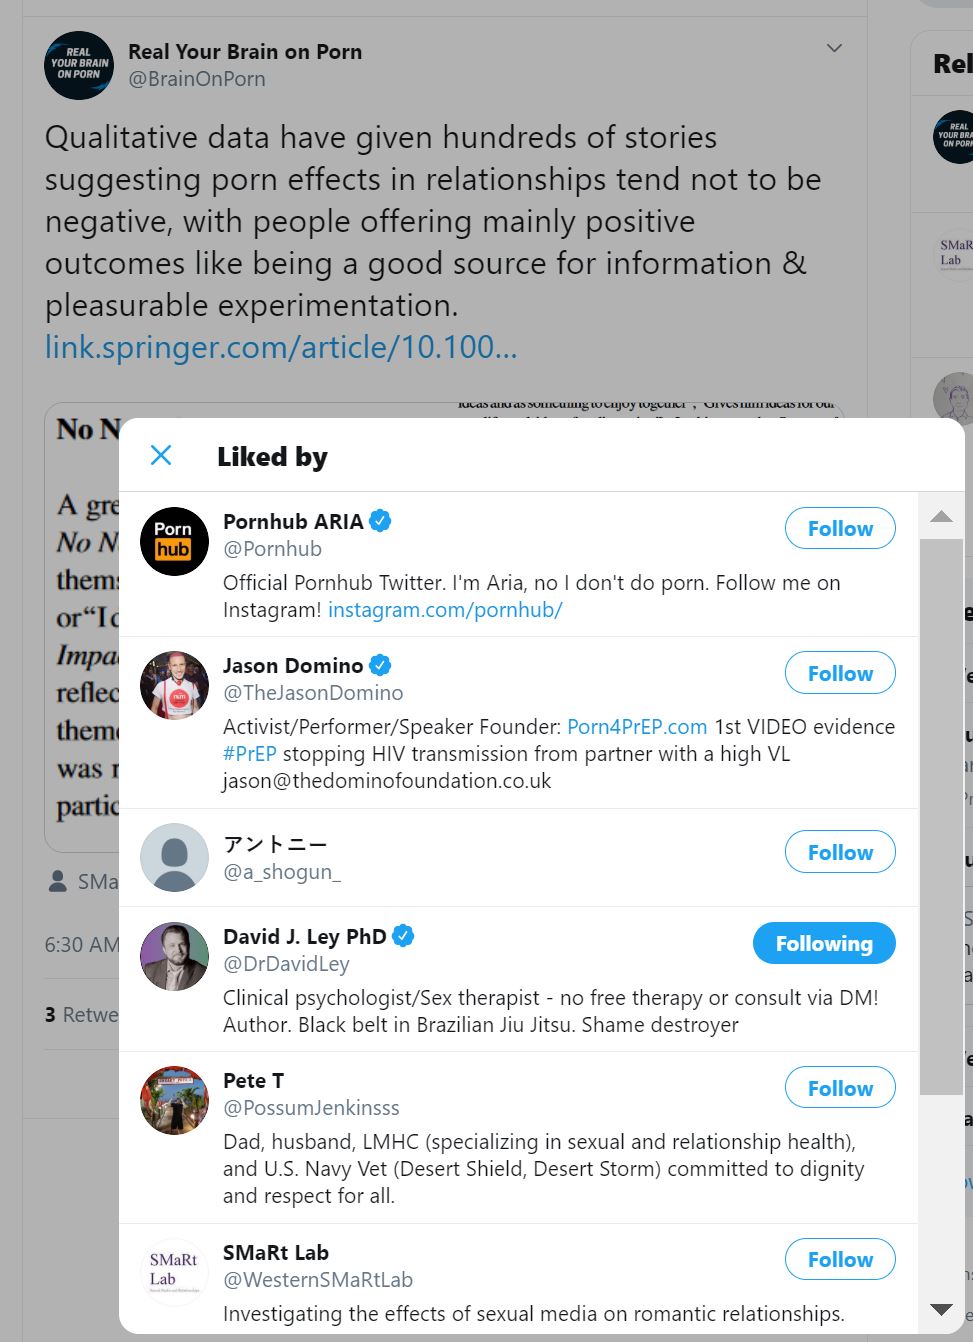Open SMaRt Lab's logo avatar
Screen dimensions: 973x1342
(174, 1271)
